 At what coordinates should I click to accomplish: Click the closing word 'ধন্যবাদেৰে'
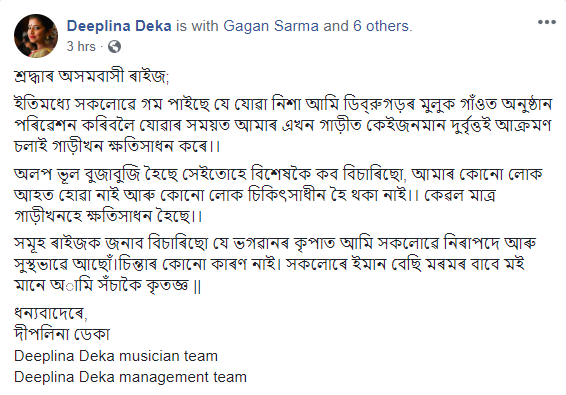[x=51, y=313]
